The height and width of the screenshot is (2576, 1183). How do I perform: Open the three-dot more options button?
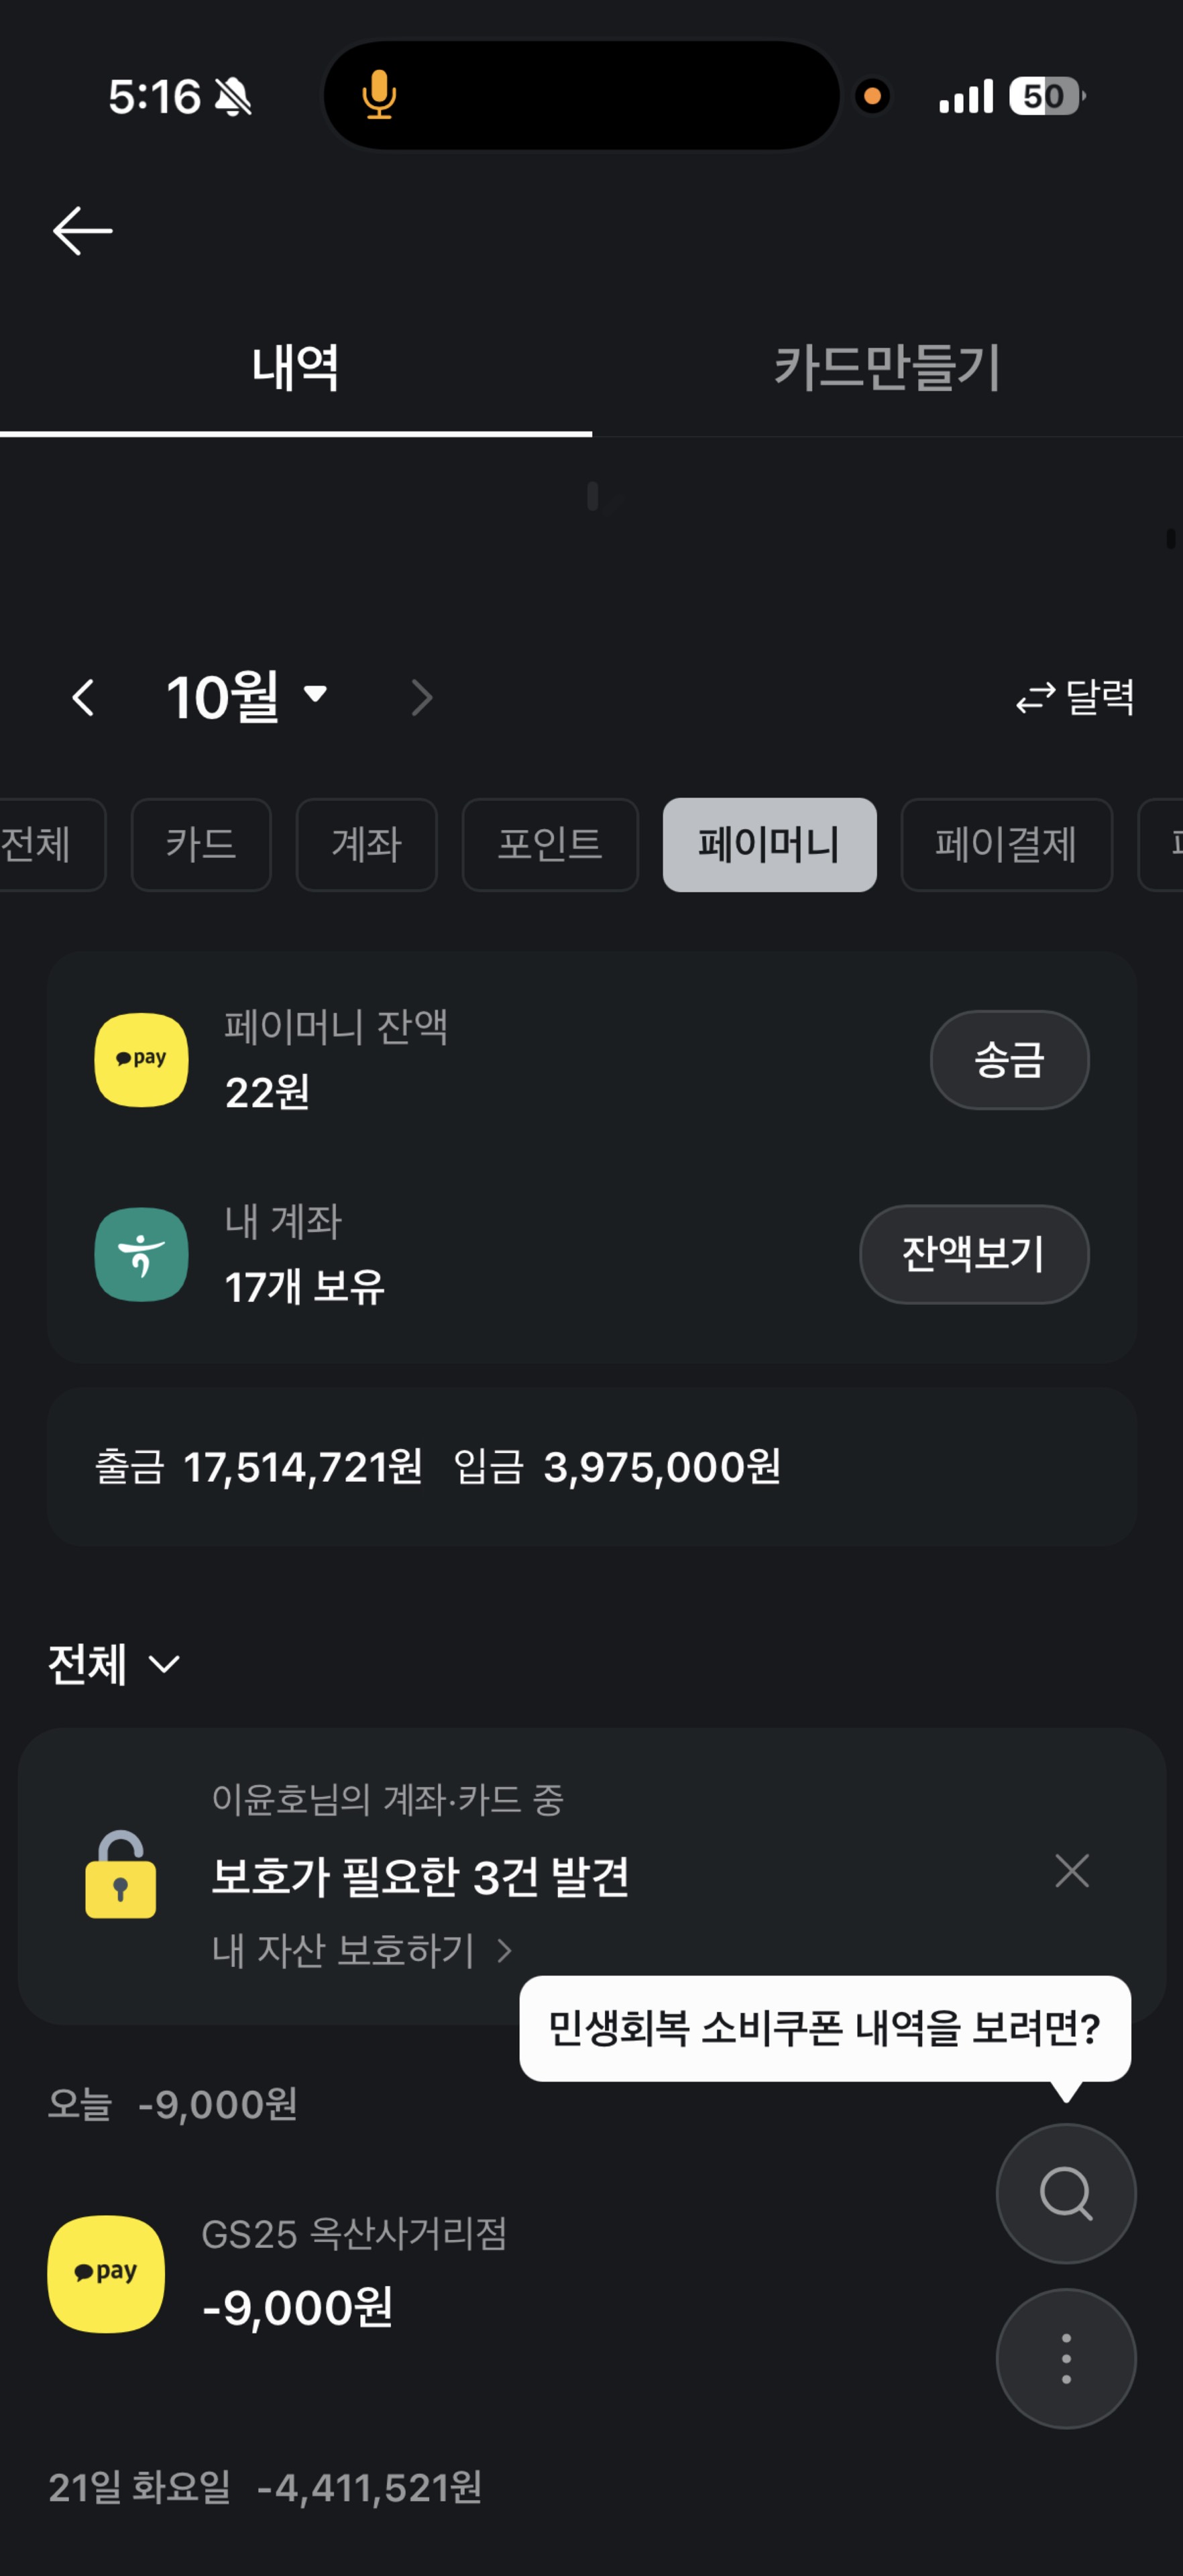(x=1065, y=2358)
